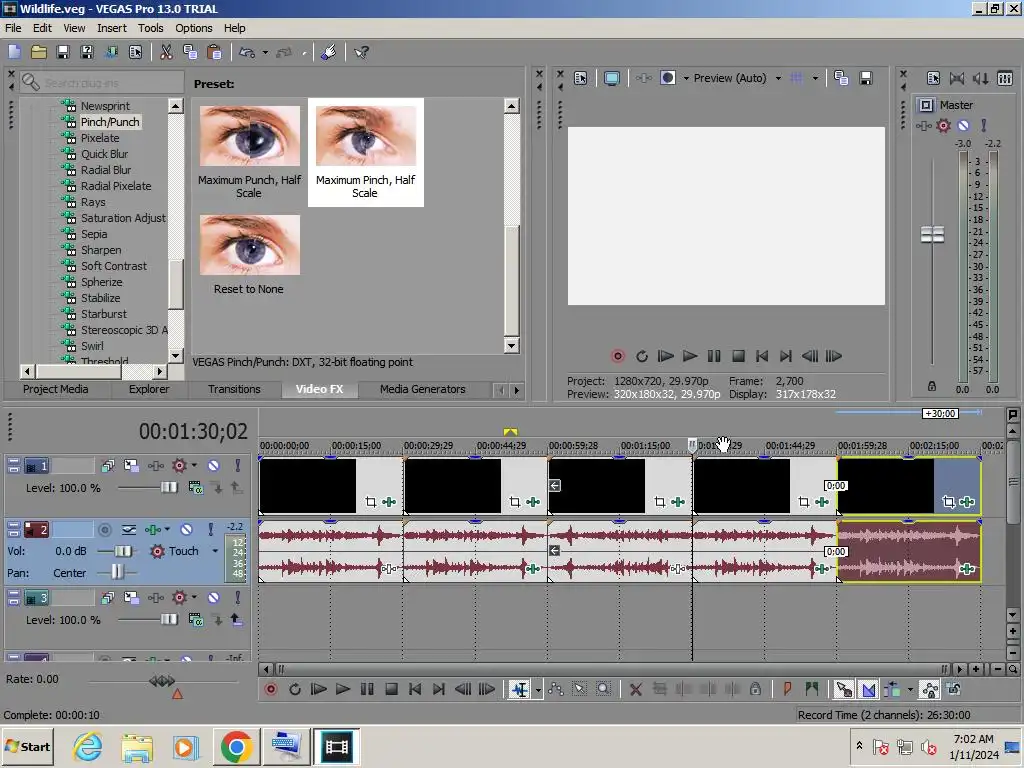The image size is (1024, 768).
Task: Open the auto ripple mode dropdown arrow
Action: (910, 690)
